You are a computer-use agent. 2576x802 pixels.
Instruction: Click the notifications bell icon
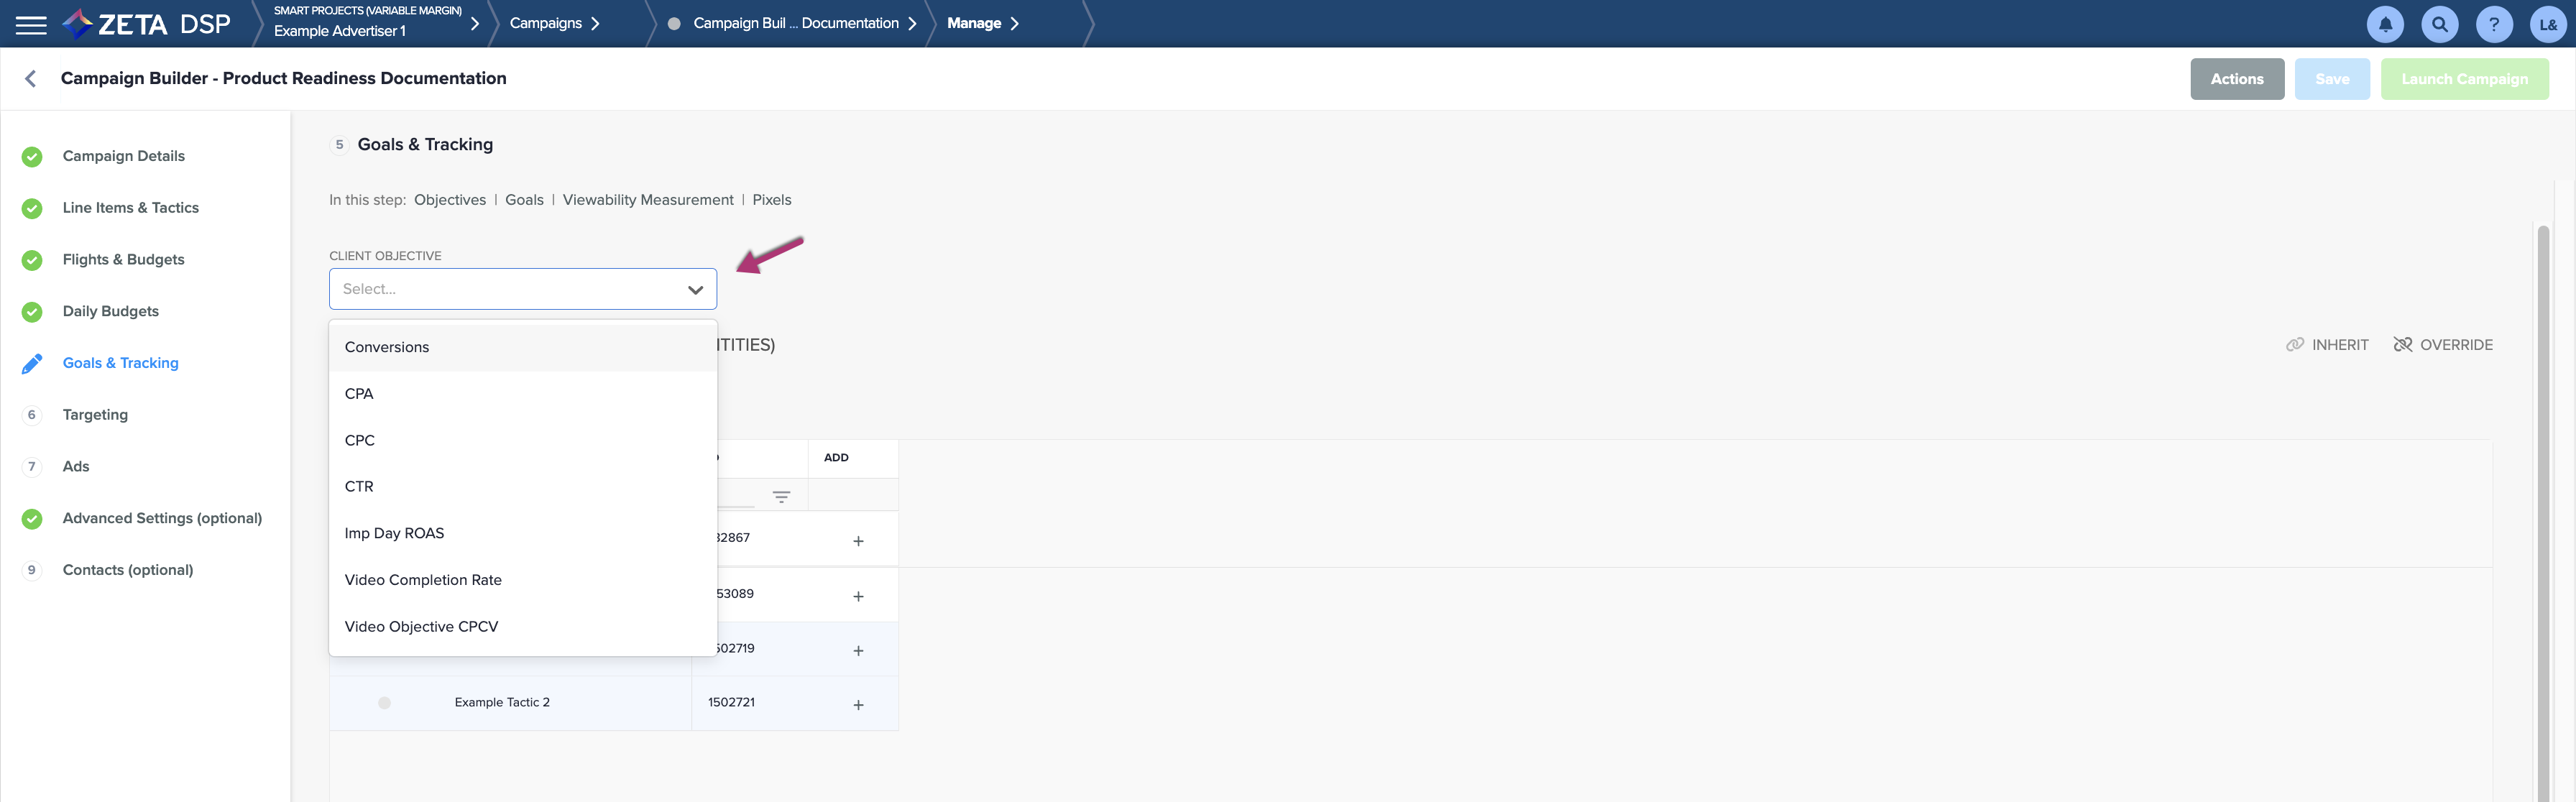click(x=2385, y=24)
